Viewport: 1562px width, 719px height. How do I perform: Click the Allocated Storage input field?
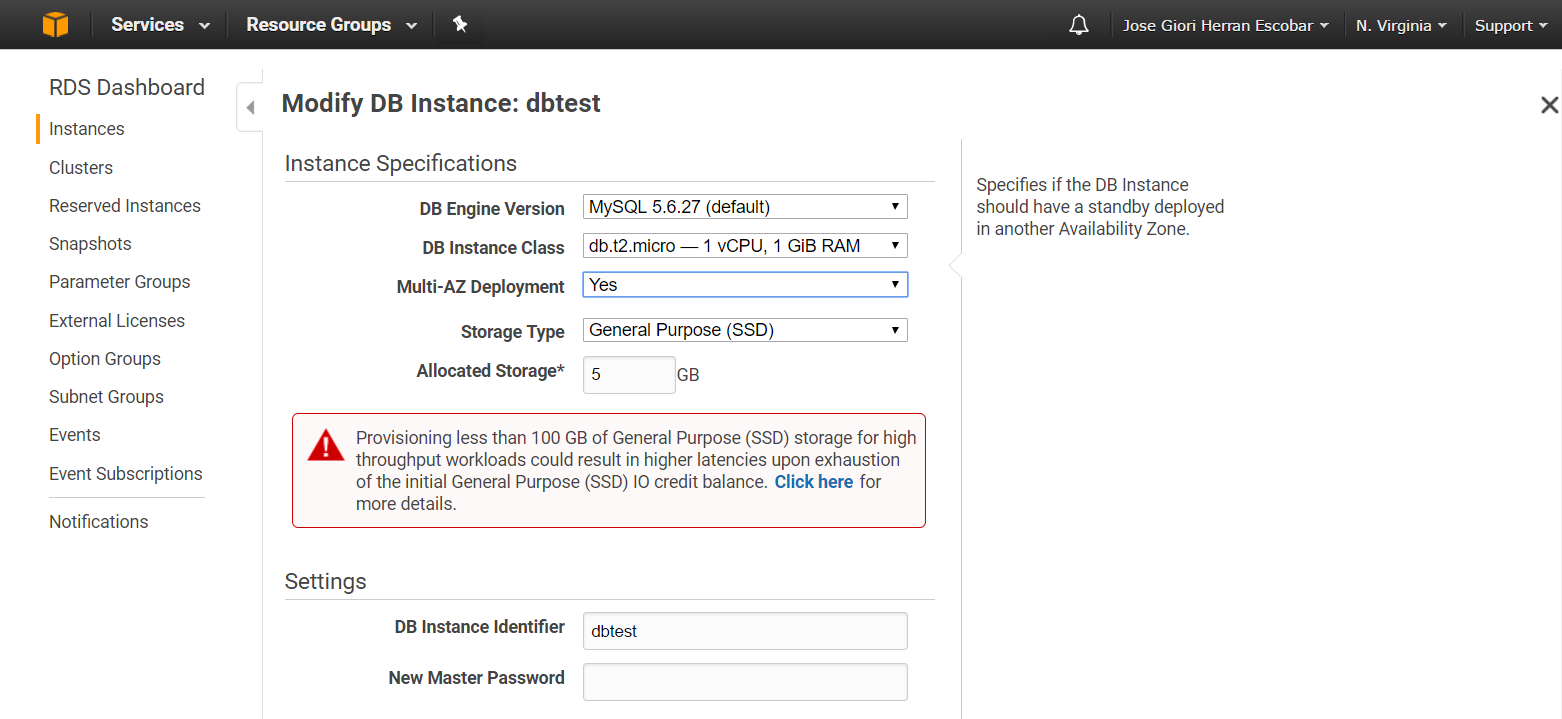[x=629, y=375]
